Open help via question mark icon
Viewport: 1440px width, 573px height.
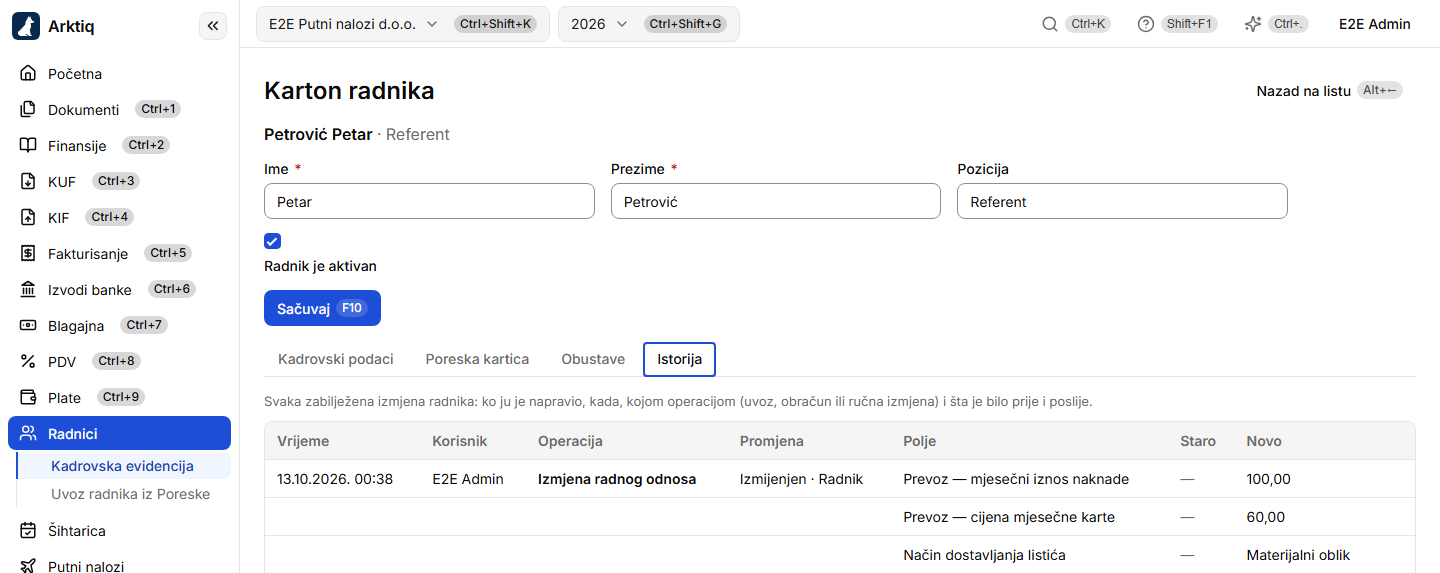click(x=1146, y=24)
